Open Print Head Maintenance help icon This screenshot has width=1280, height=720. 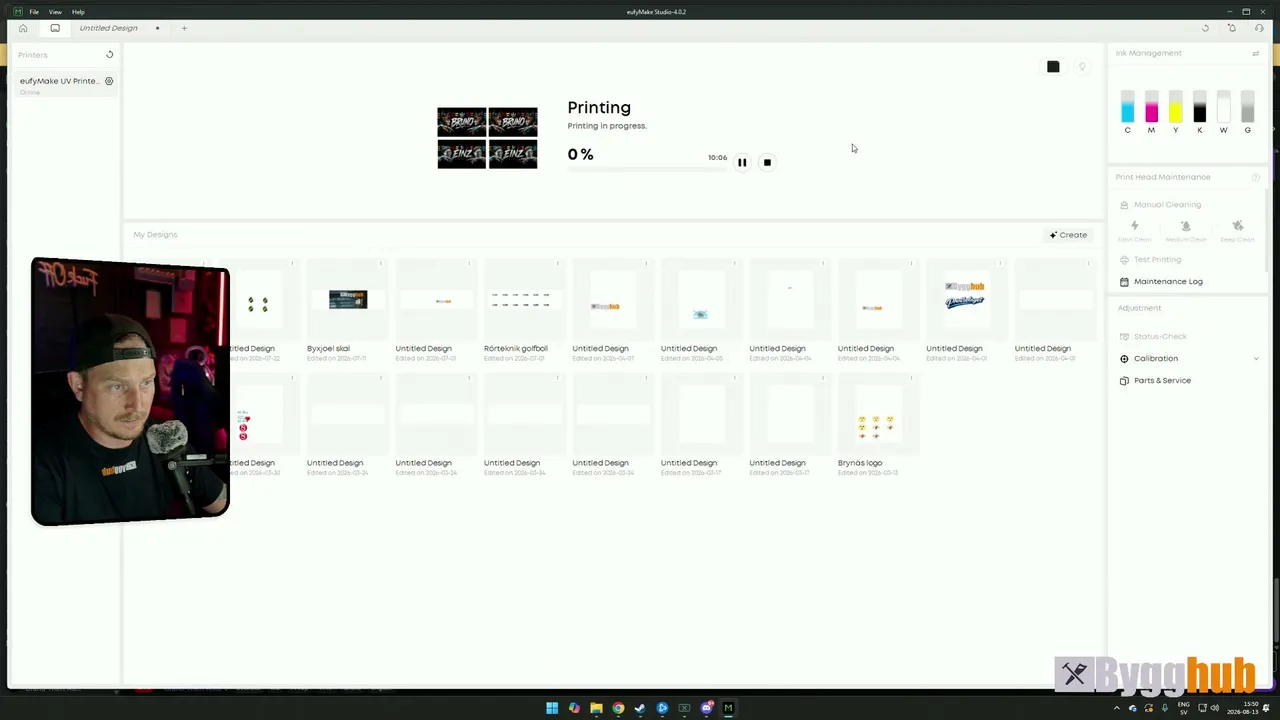tap(1256, 177)
